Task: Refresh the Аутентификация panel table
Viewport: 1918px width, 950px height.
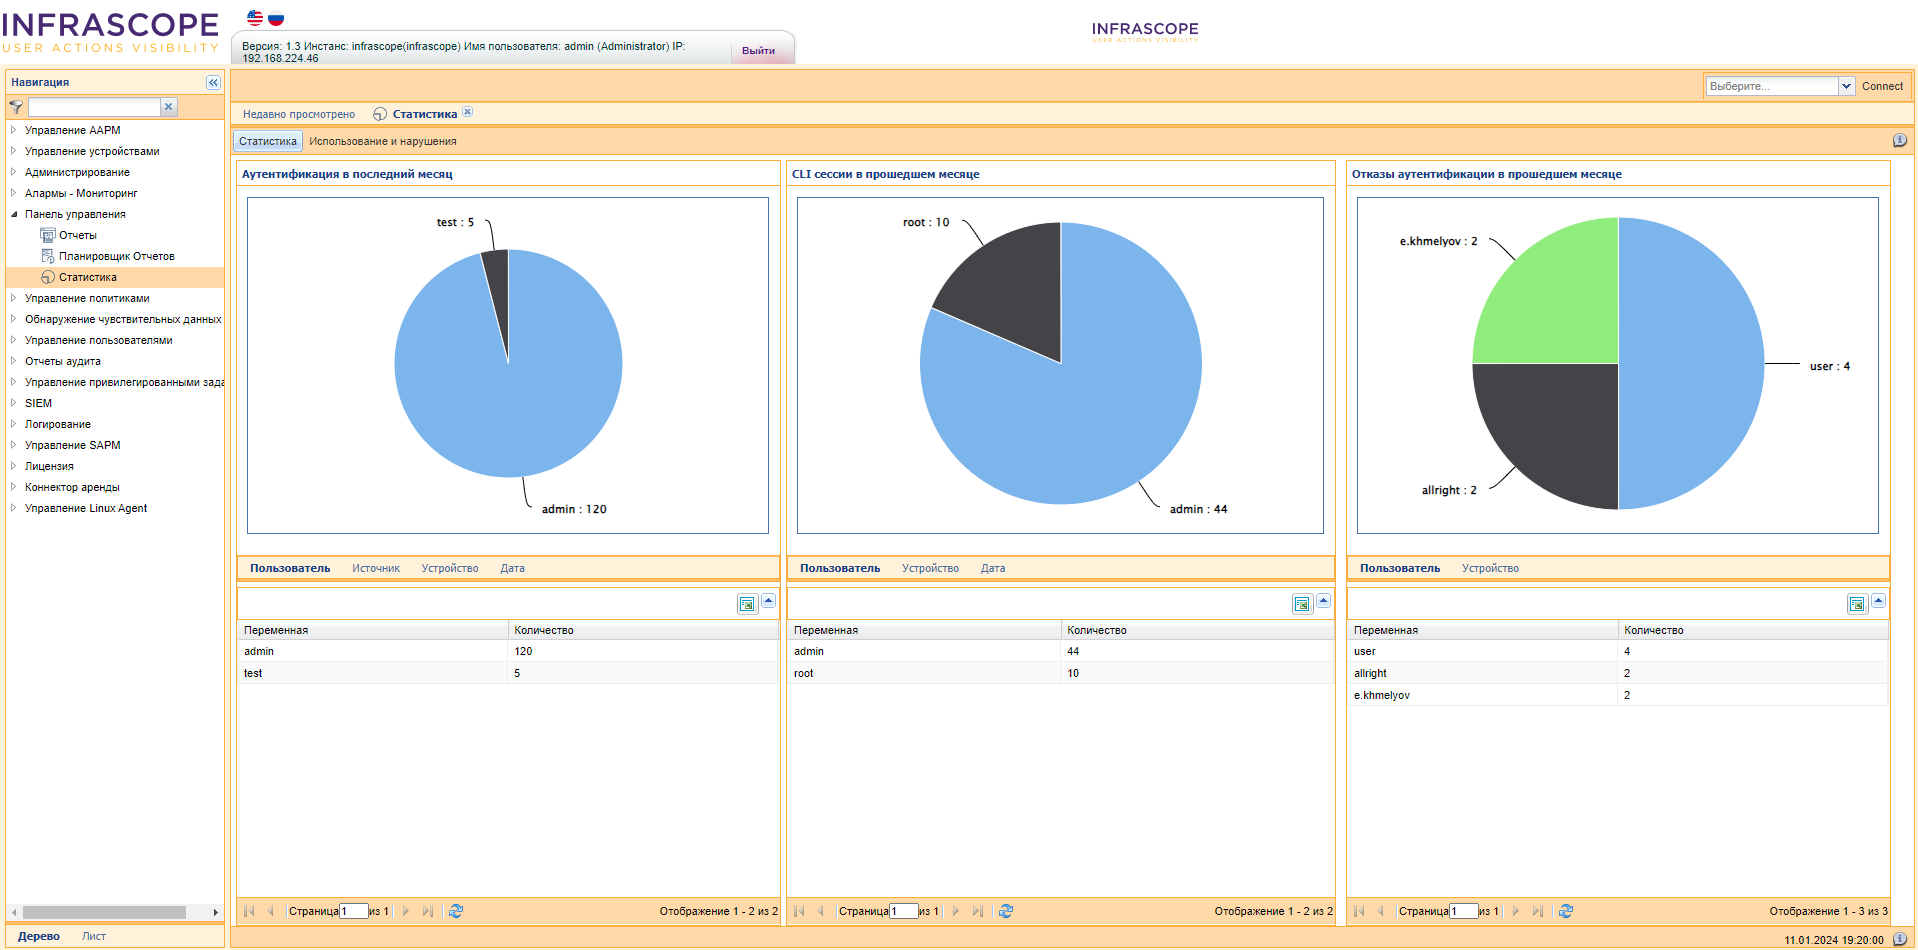Action: [x=456, y=911]
